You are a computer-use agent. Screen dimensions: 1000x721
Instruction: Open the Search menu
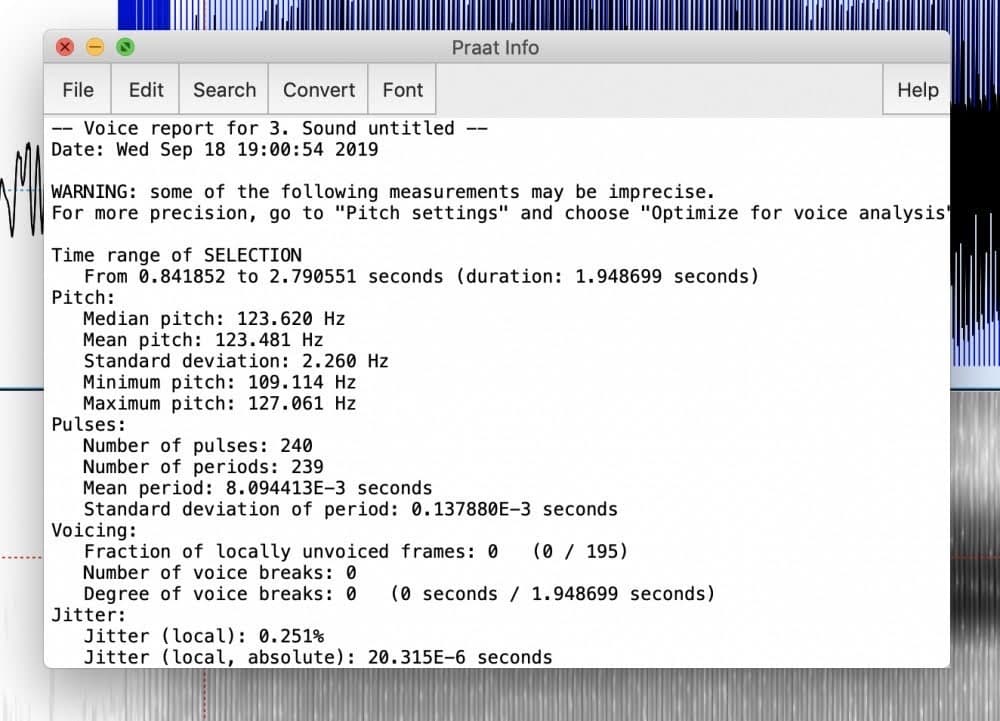(x=224, y=90)
